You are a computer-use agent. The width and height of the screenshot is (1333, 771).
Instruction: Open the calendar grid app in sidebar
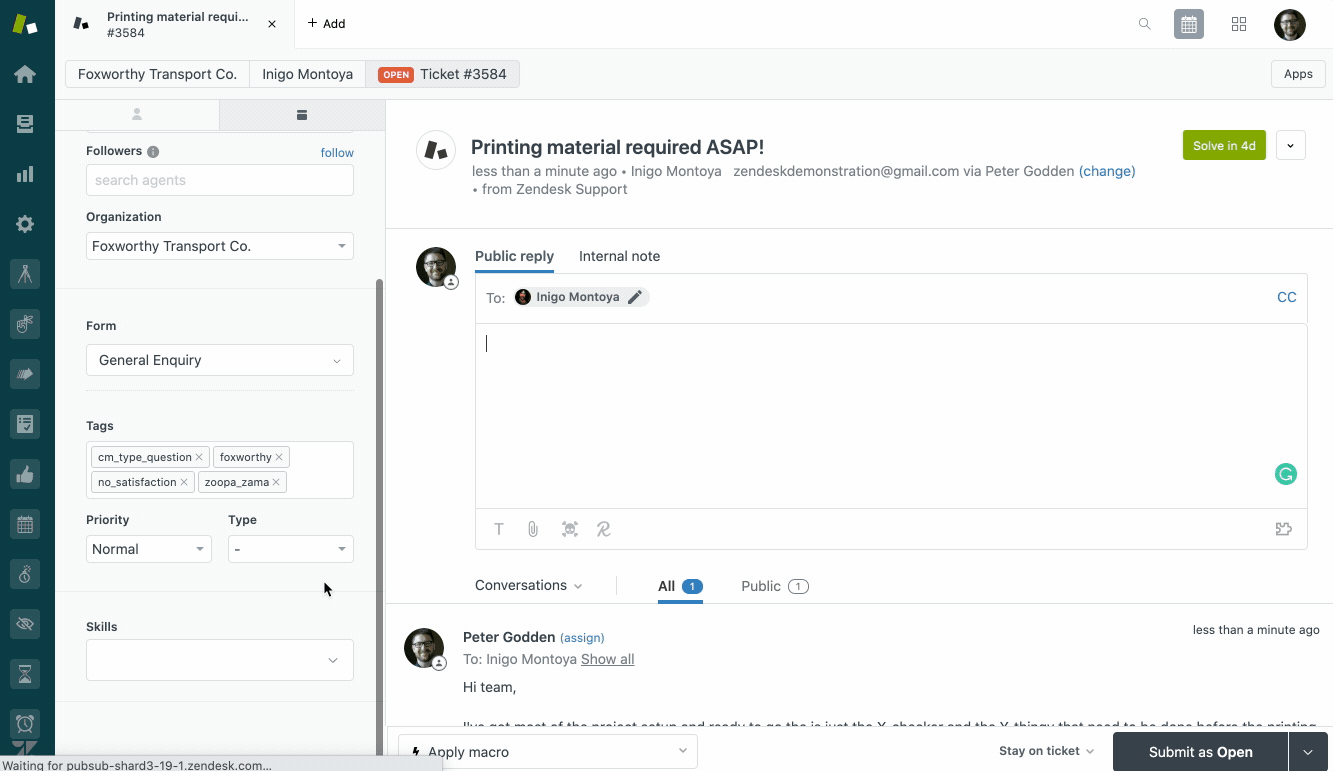(x=25, y=524)
